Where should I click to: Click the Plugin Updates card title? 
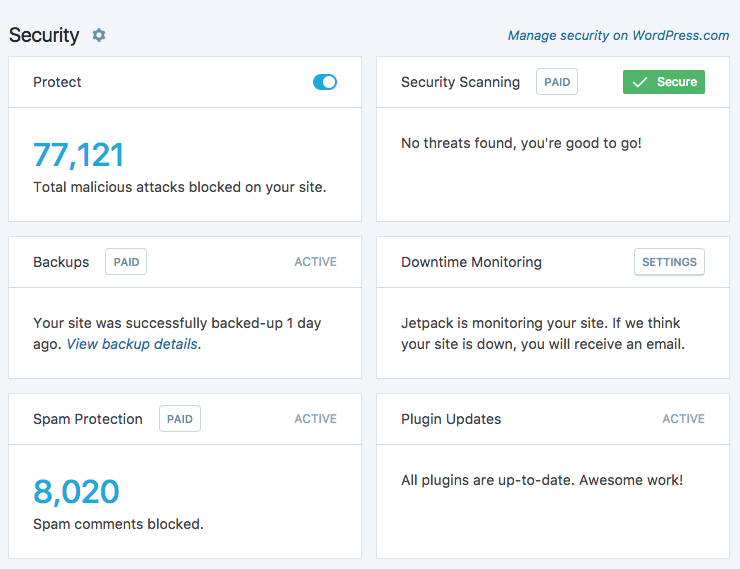point(451,419)
